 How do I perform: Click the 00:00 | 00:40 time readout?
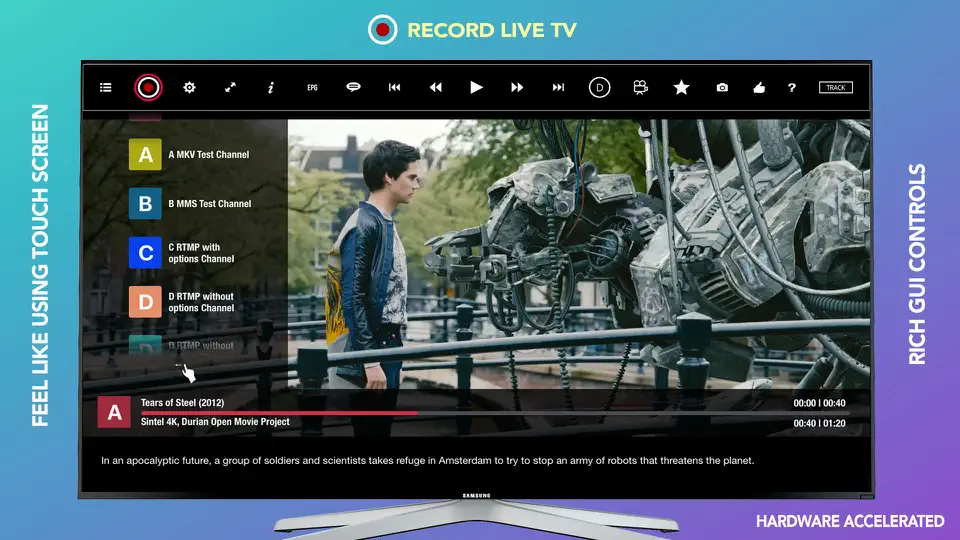point(819,403)
